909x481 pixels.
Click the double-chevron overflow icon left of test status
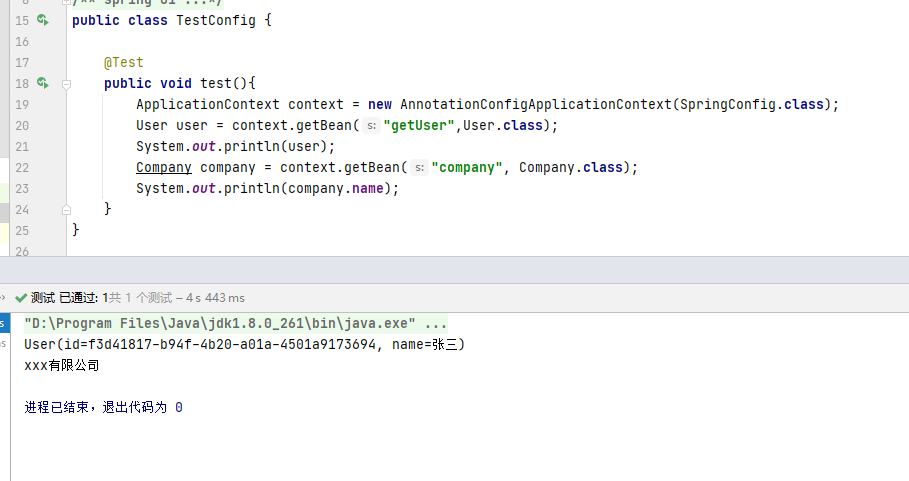4,297
